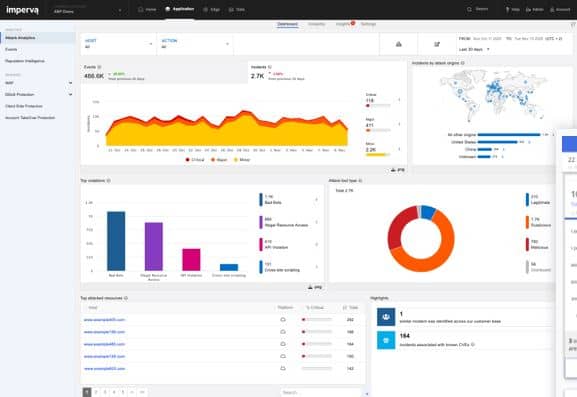Click the Search magnifier icon in top bar
This screenshot has width=577, height=397.
tap(469, 9)
